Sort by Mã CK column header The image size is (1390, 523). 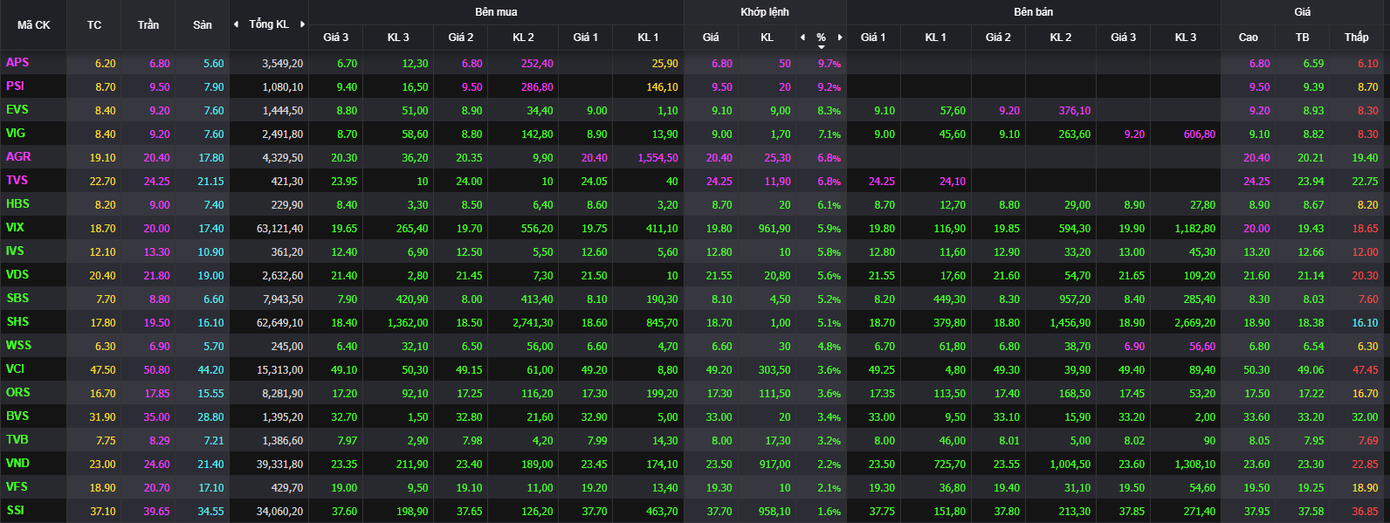tap(33, 24)
